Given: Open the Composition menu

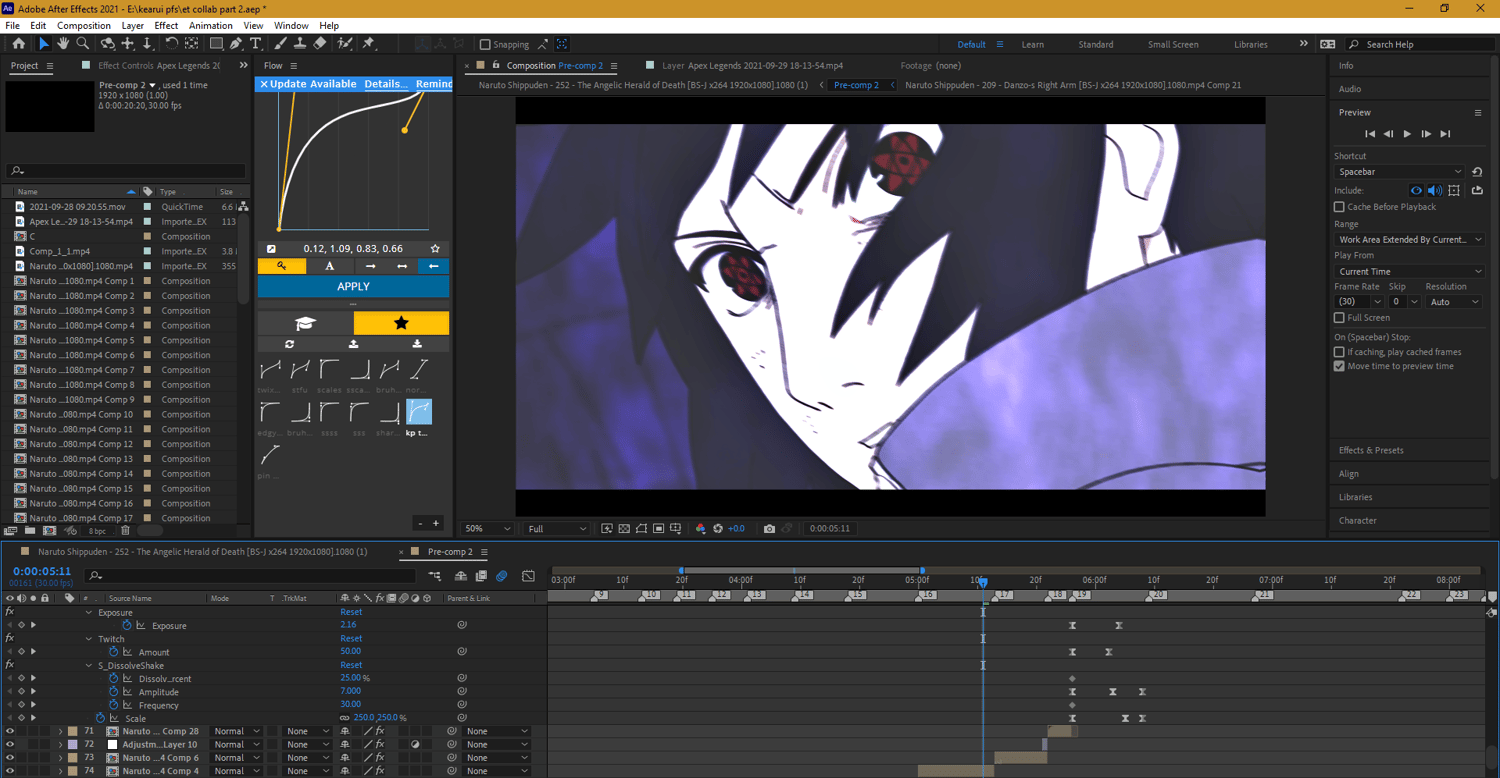Looking at the screenshot, I should (x=84, y=26).
